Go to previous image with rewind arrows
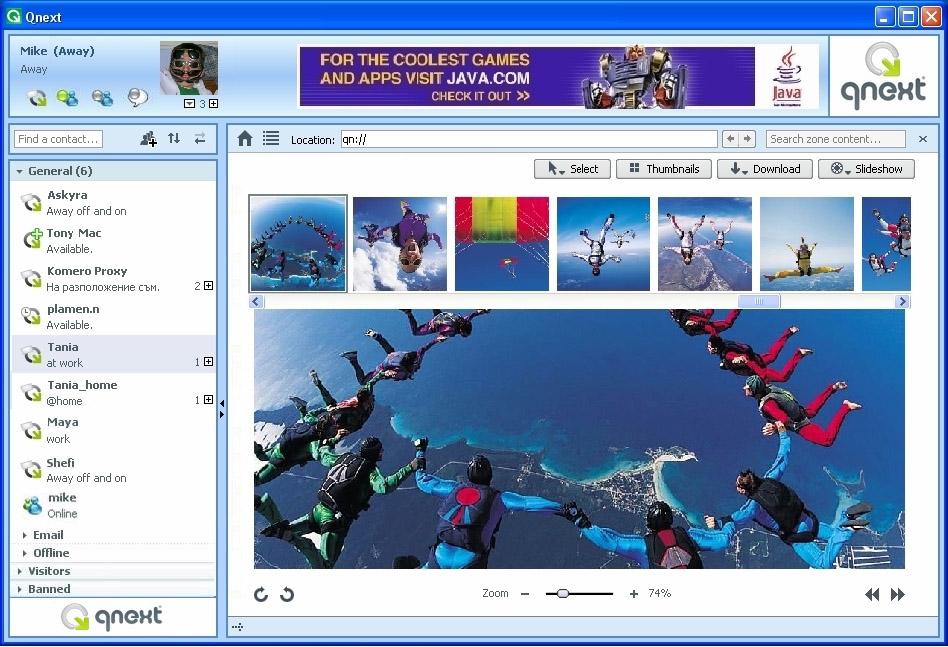Viewport: 948px width, 647px height. point(872,594)
